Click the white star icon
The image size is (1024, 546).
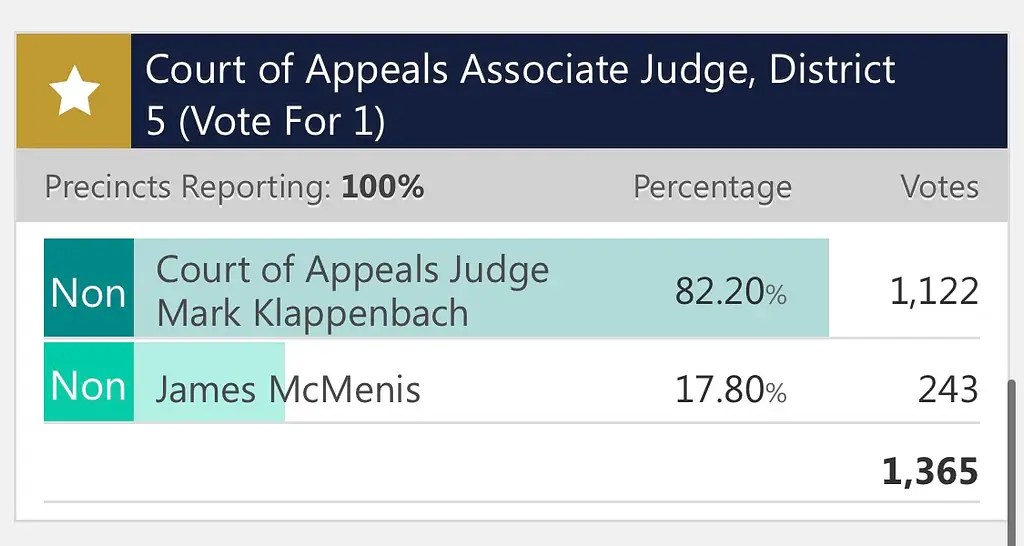pyautogui.click(x=74, y=91)
